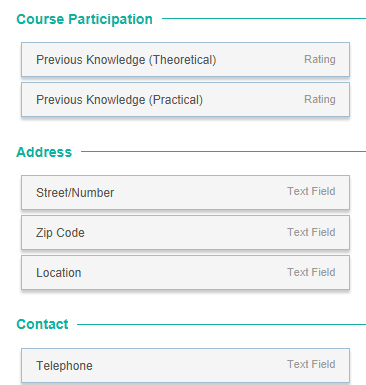Click the divider line beside Address heading
The height and width of the screenshot is (385, 366).
click(223, 151)
